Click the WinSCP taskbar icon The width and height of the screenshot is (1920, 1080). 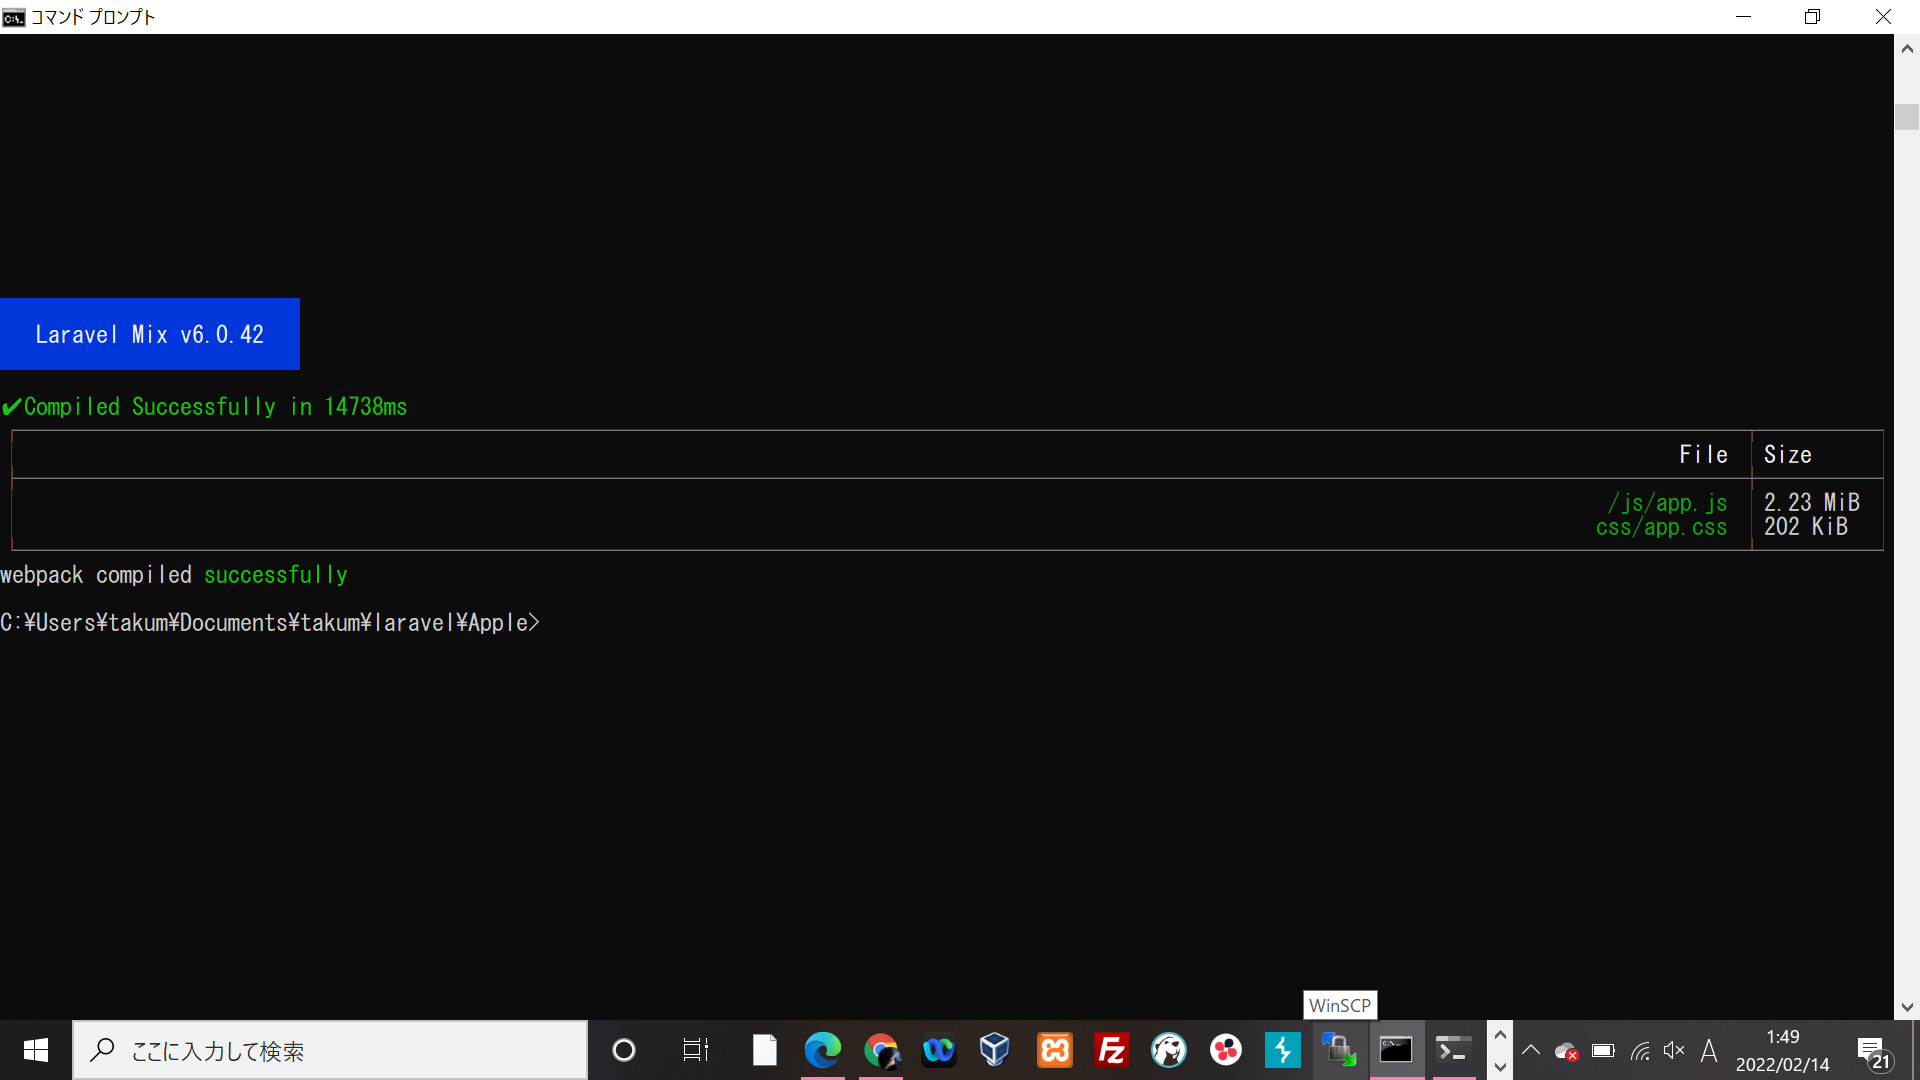[x=1339, y=1050]
